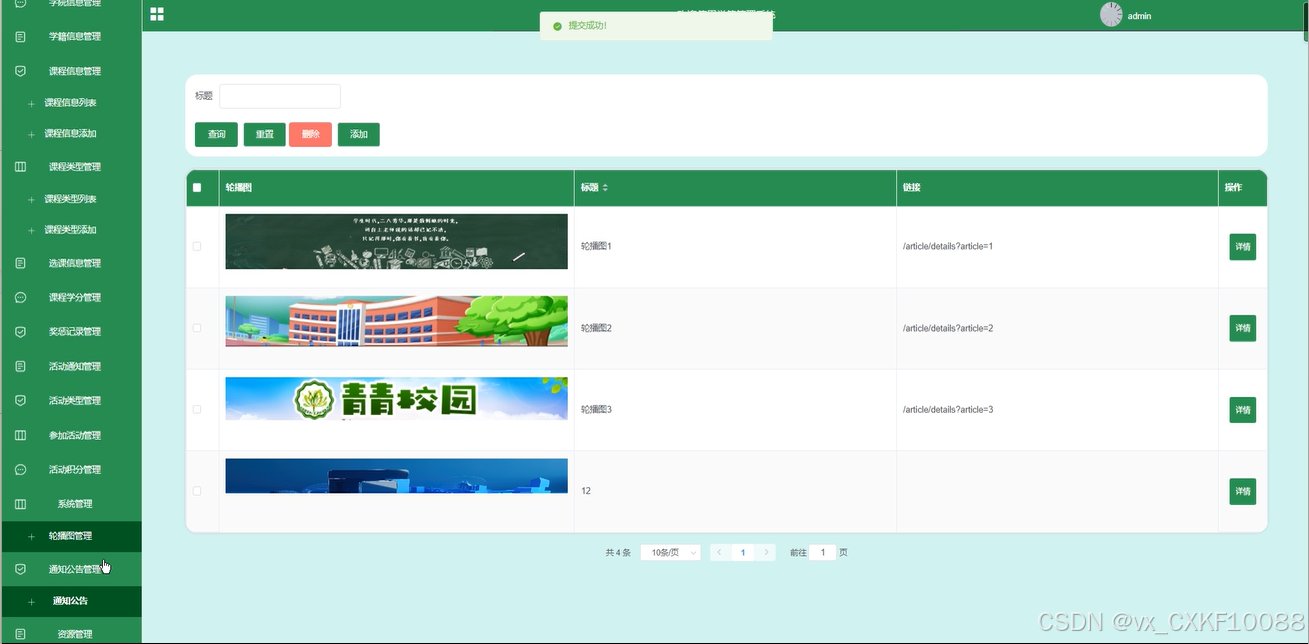The image size is (1309, 644).
Task: Click the green success check icon in toast
Action: click(557, 26)
